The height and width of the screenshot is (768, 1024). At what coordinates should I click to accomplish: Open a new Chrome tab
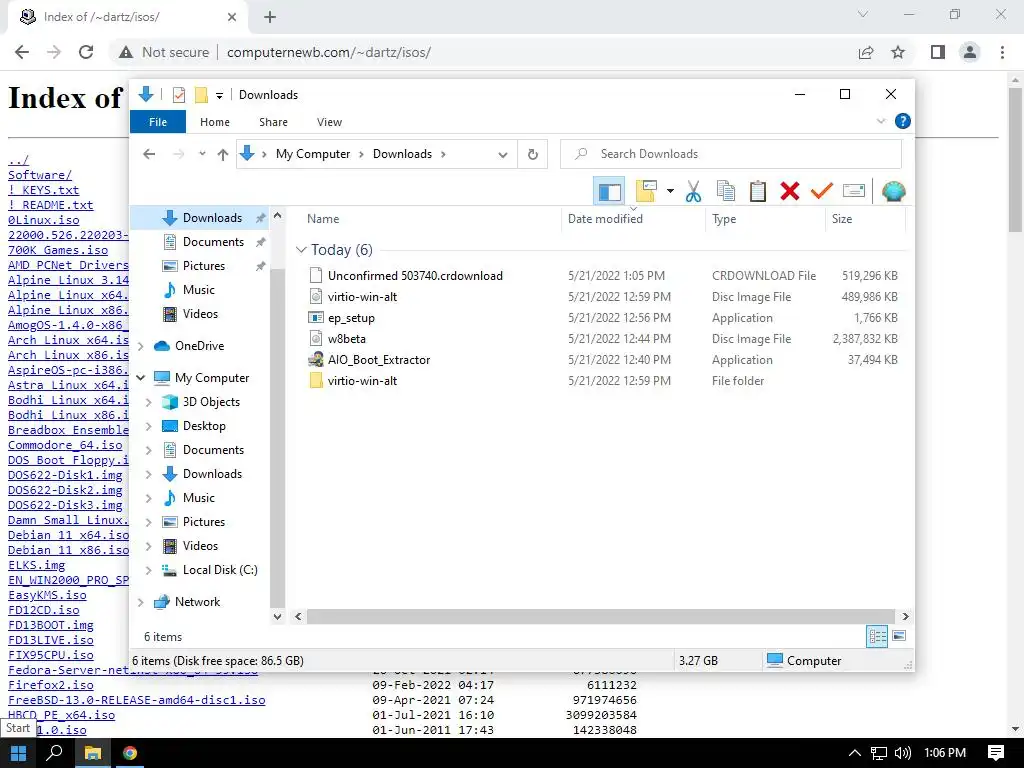click(270, 17)
